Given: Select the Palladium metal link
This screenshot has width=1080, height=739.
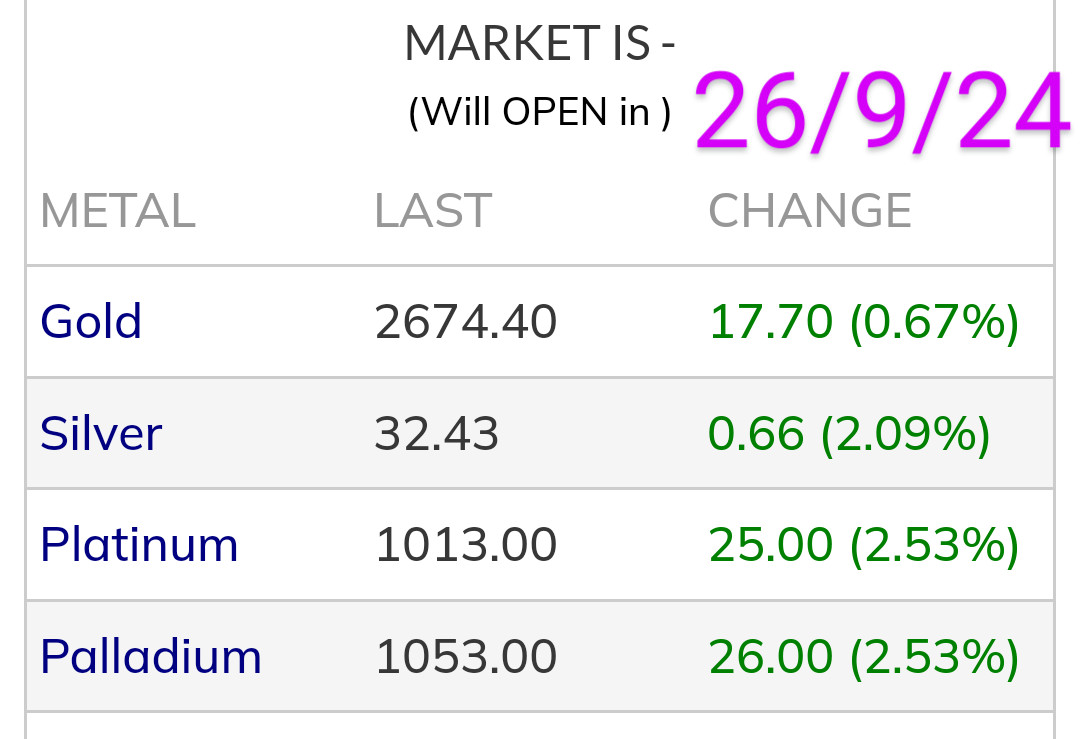Looking at the screenshot, I should point(151,657).
